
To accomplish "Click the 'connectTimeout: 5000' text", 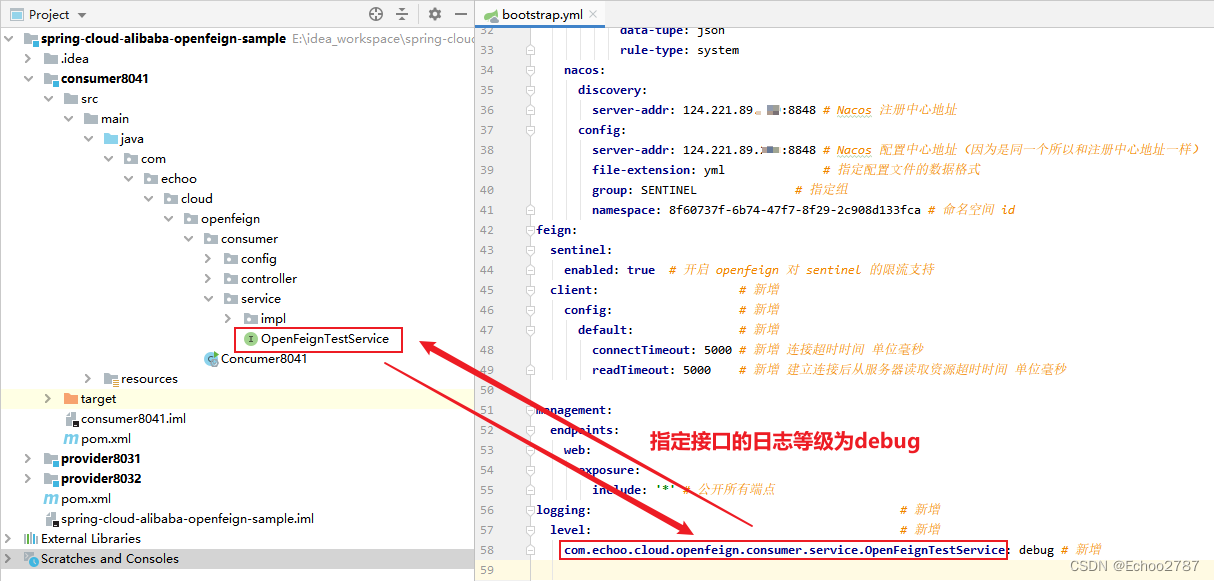I will click(x=662, y=350).
